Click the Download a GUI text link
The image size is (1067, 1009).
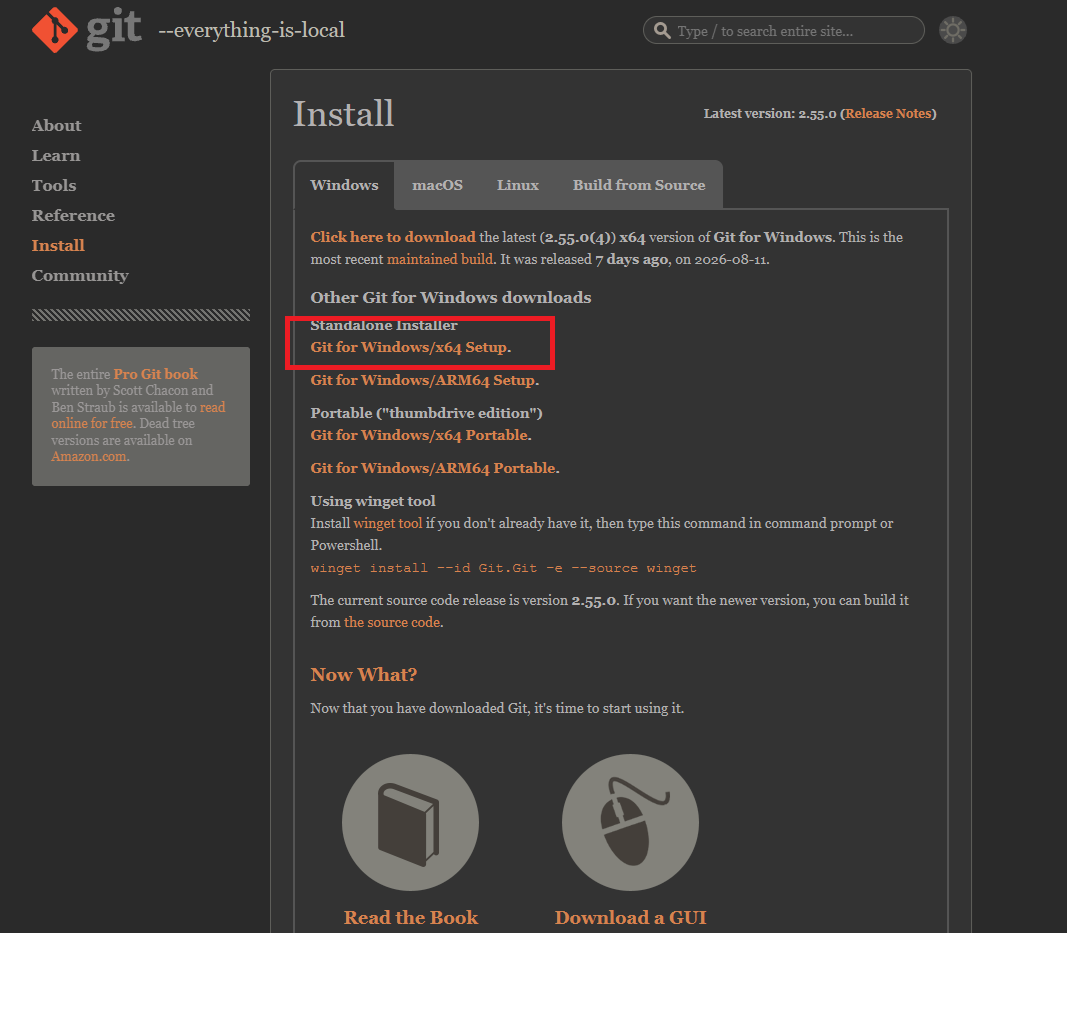pos(630,917)
